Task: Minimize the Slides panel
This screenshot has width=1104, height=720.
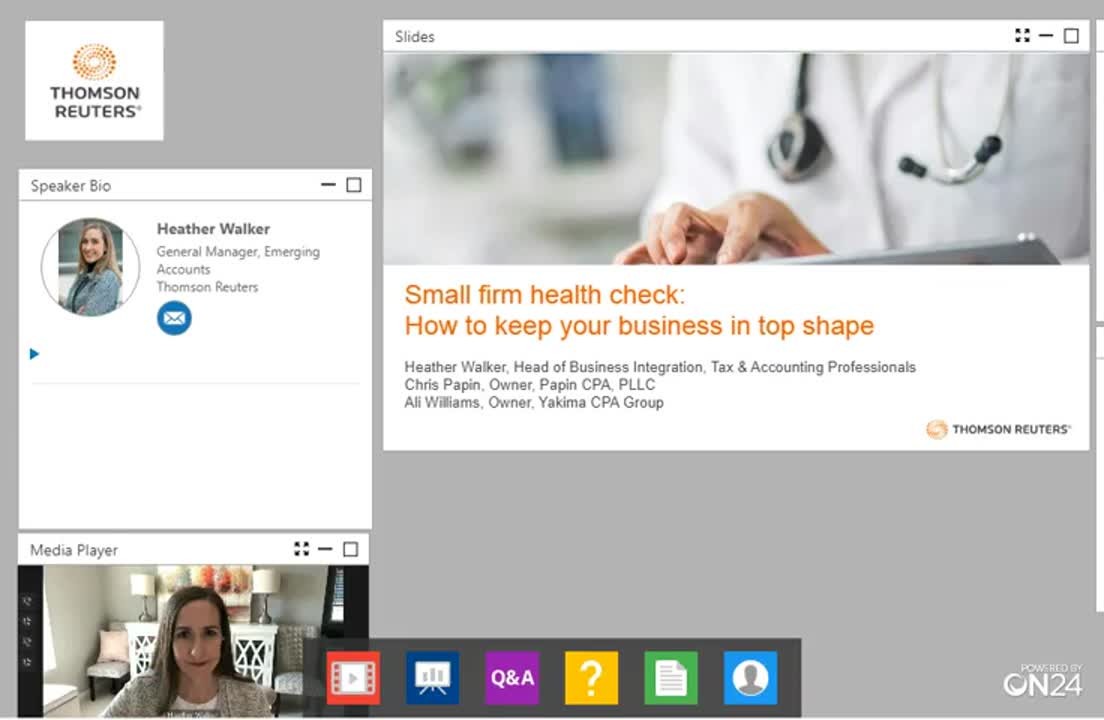Action: (x=1046, y=36)
